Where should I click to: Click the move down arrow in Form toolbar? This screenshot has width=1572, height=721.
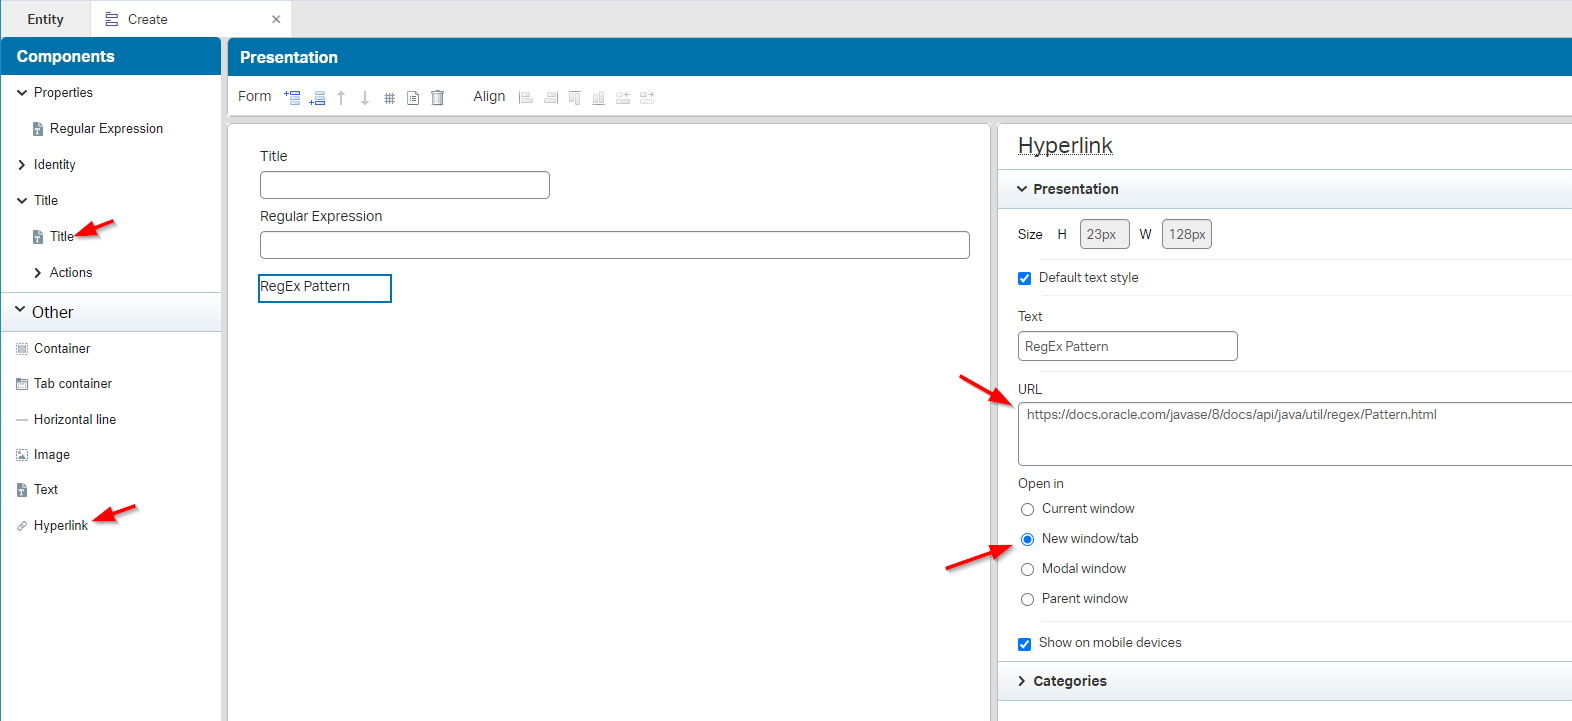tap(365, 98)
